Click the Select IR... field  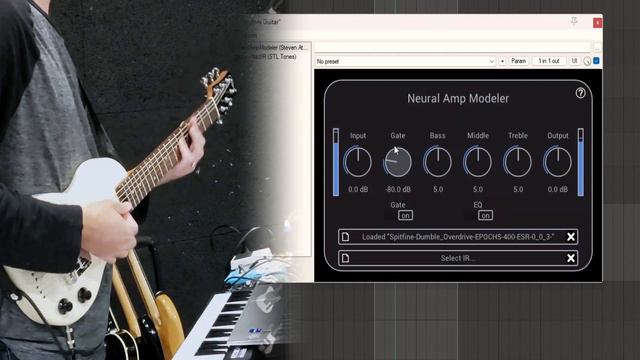458,258
